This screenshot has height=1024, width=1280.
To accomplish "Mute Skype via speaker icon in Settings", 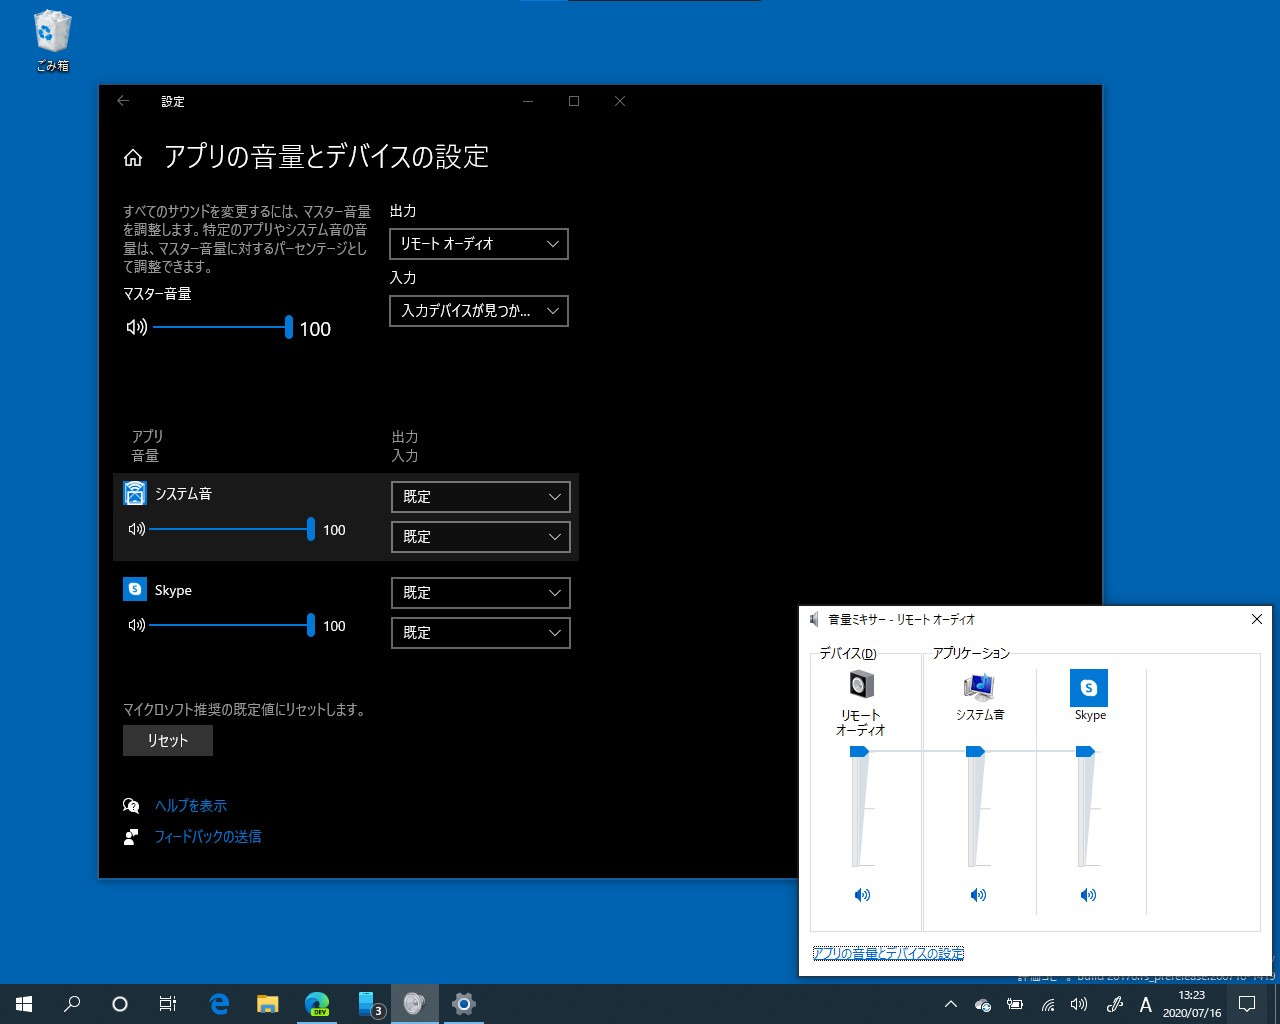I will click(137, 625).
